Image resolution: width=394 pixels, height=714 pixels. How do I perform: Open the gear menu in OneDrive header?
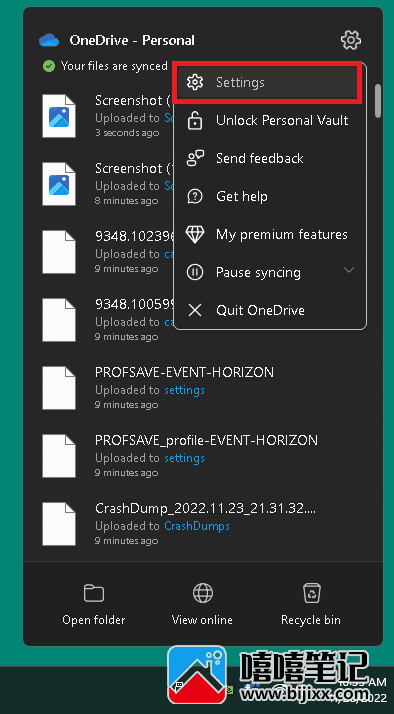[x=351, y=41]
